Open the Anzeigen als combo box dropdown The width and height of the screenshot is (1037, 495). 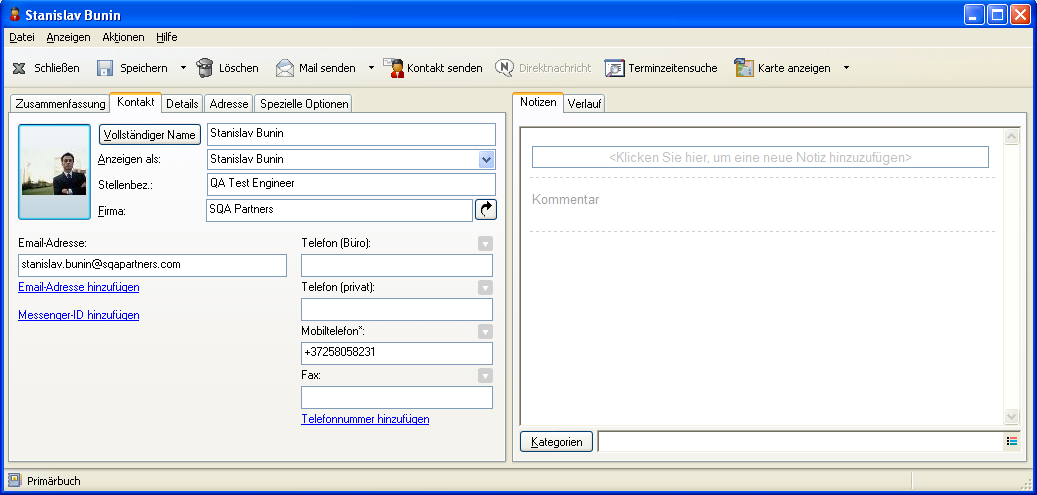click(487, 159)
